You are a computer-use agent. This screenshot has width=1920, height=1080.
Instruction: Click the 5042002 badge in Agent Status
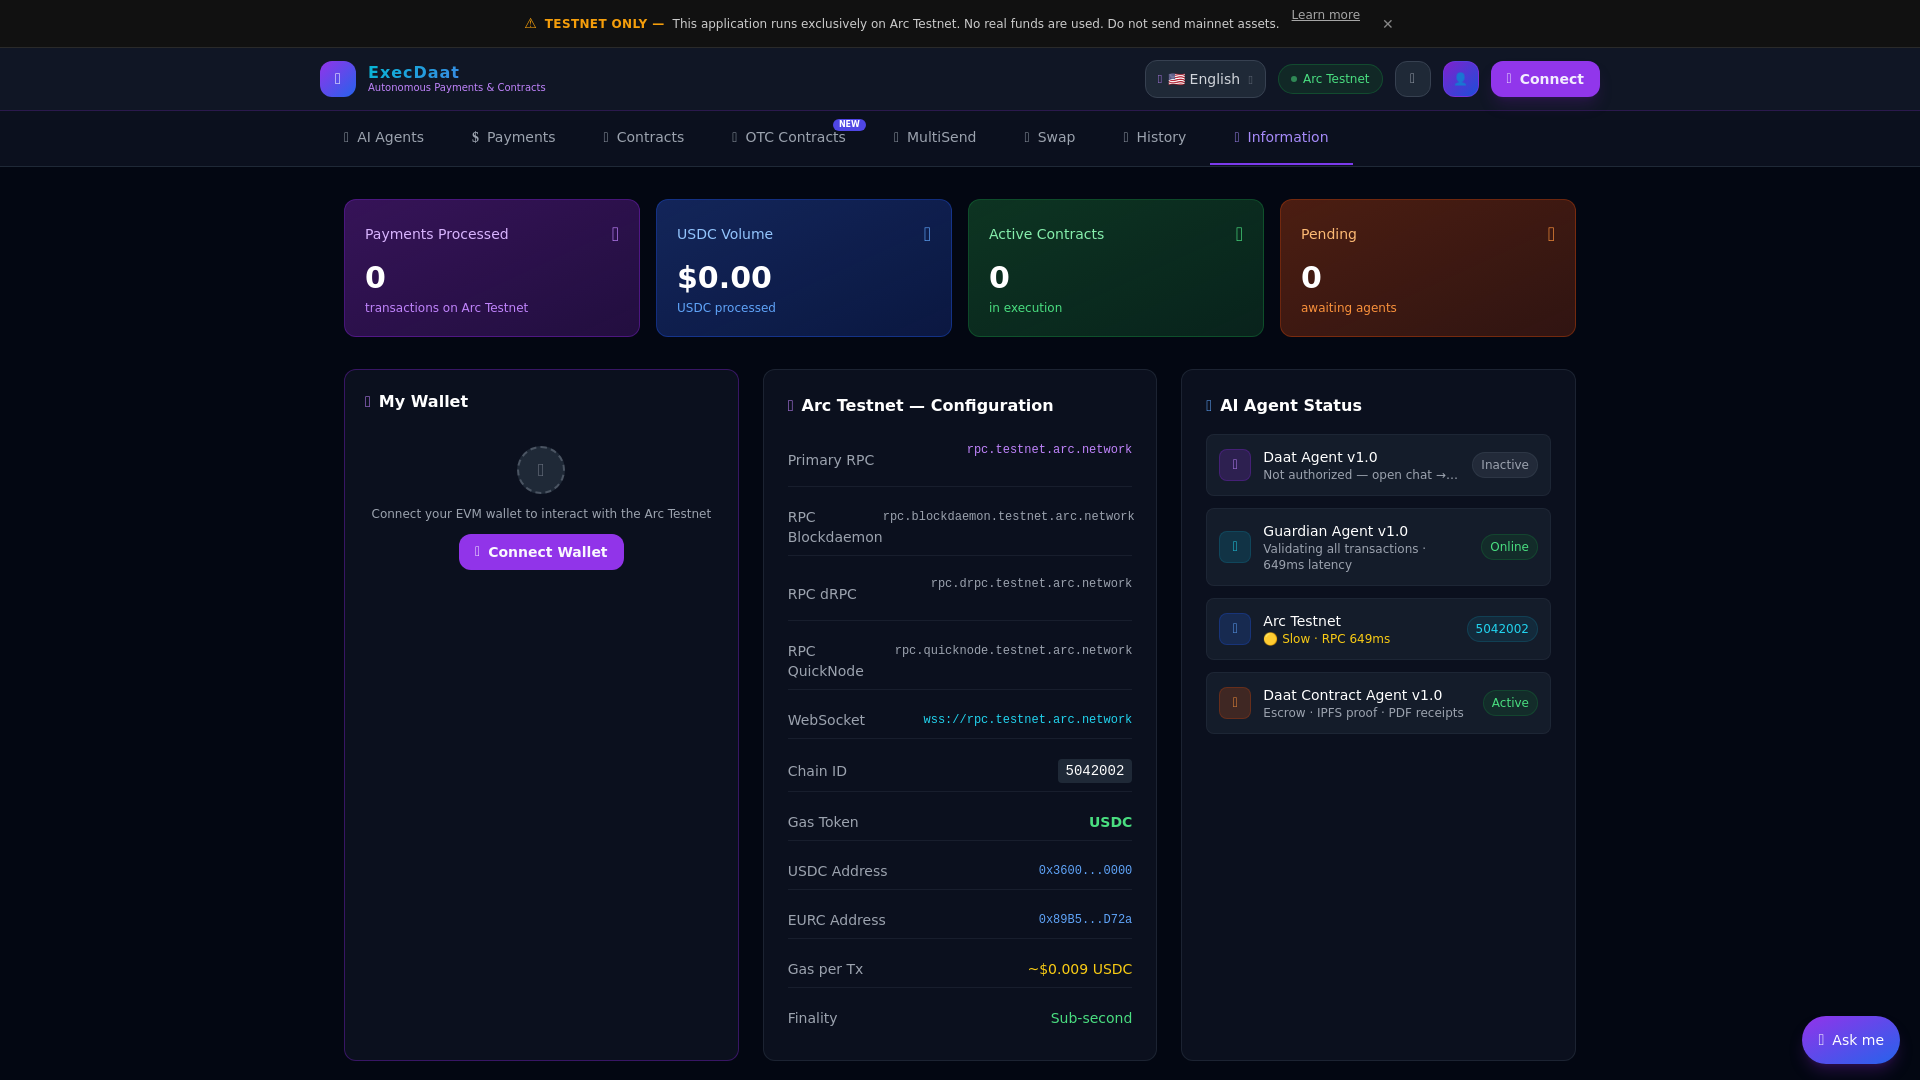click(1502, 629)
